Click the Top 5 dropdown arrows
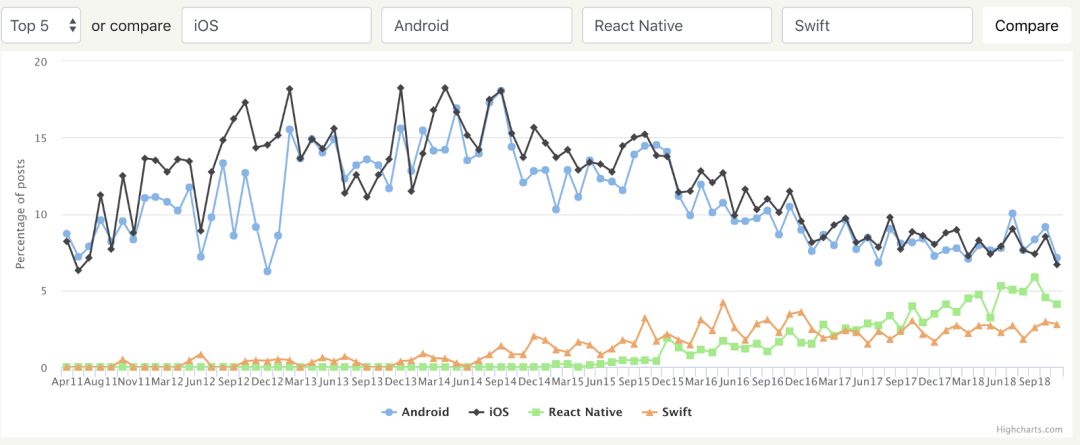 click(x=72, y=26)
